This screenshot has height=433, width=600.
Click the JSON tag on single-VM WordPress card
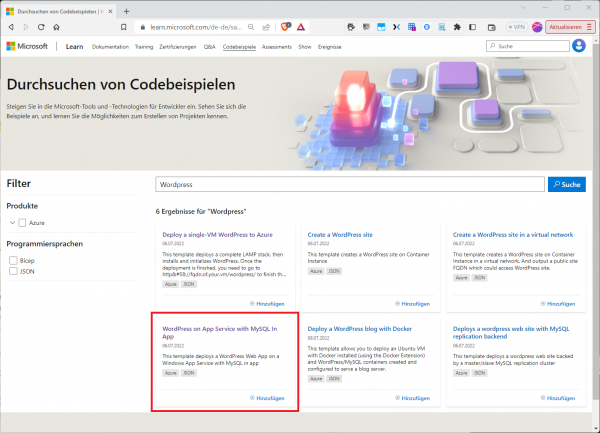pos(189,284)
